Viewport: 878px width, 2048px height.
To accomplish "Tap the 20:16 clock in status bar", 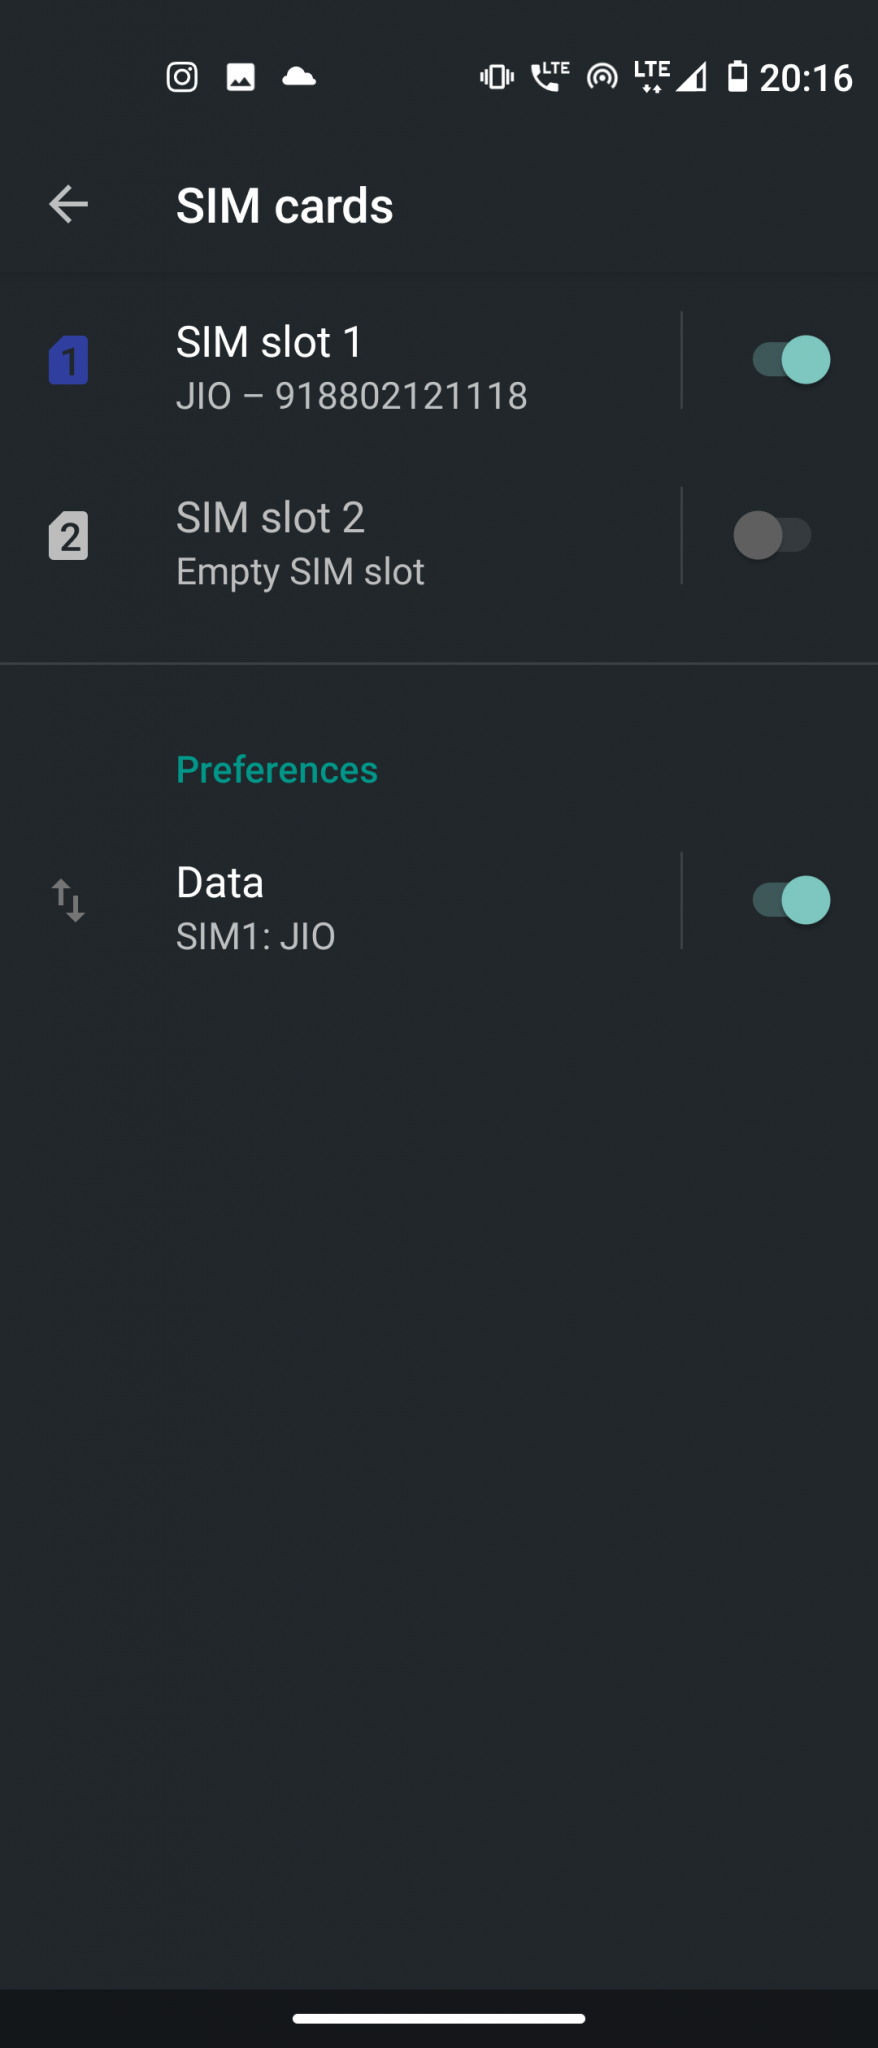I will (805, 78).
